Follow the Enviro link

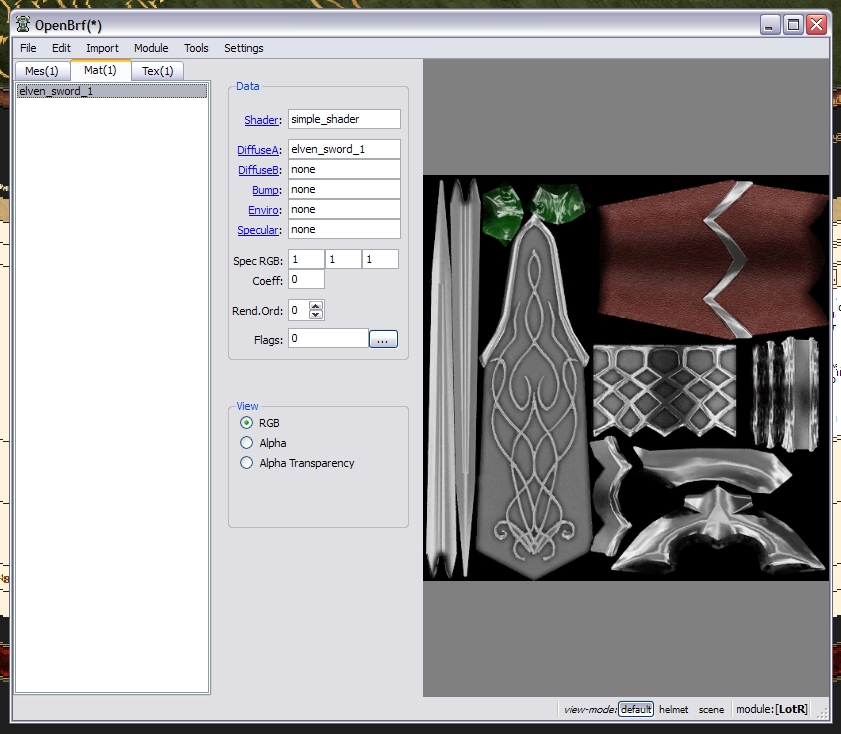[263, 210]
